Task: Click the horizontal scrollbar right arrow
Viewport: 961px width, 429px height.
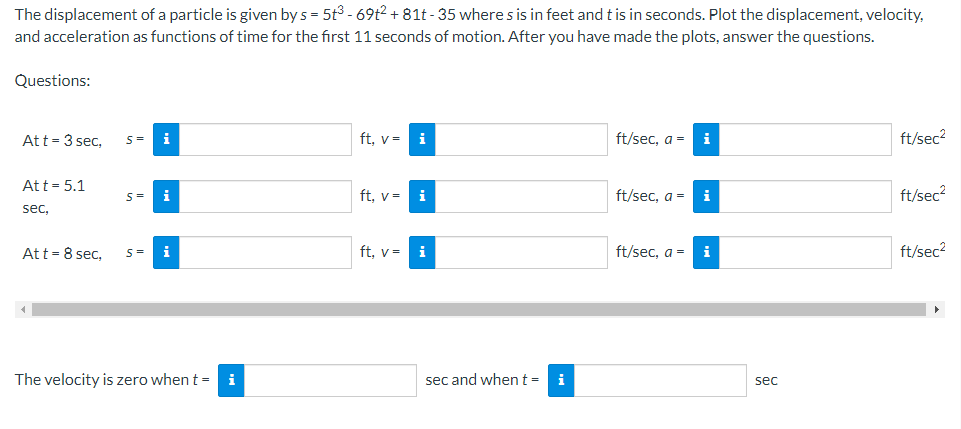Action: coord(937,309)
